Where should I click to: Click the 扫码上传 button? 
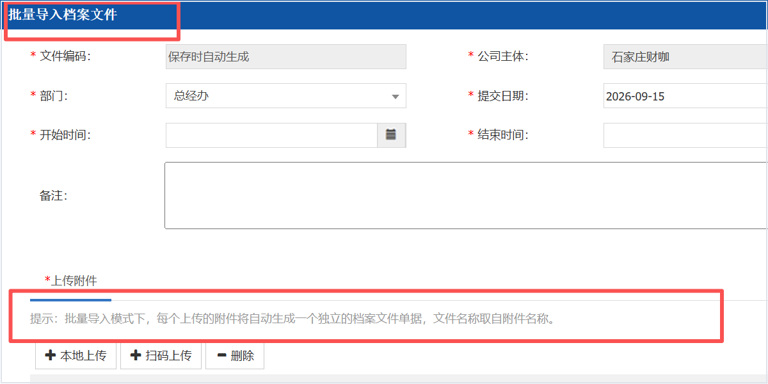(161, 356)
